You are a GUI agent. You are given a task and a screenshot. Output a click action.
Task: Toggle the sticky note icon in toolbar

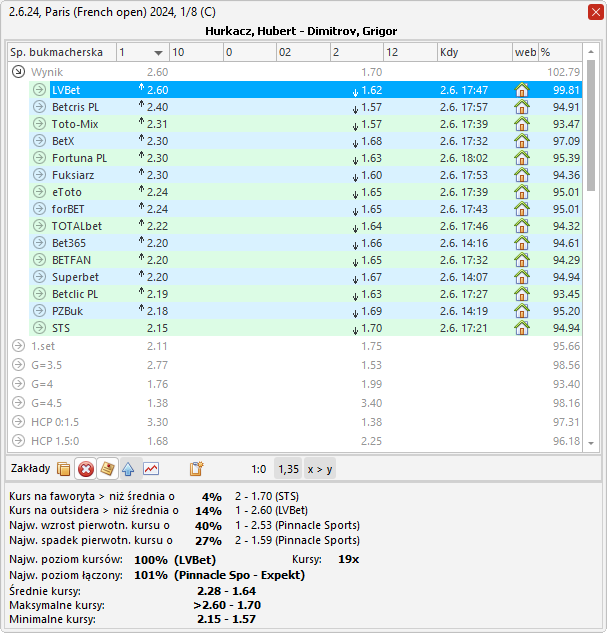(x=107, y=468)
